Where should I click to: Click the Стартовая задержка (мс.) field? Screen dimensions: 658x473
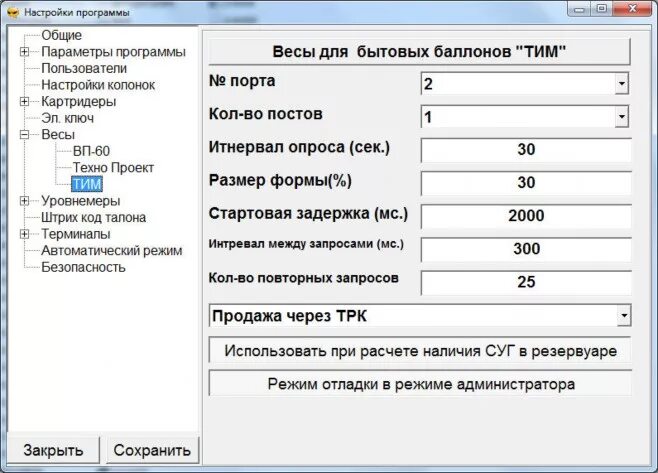526,216
